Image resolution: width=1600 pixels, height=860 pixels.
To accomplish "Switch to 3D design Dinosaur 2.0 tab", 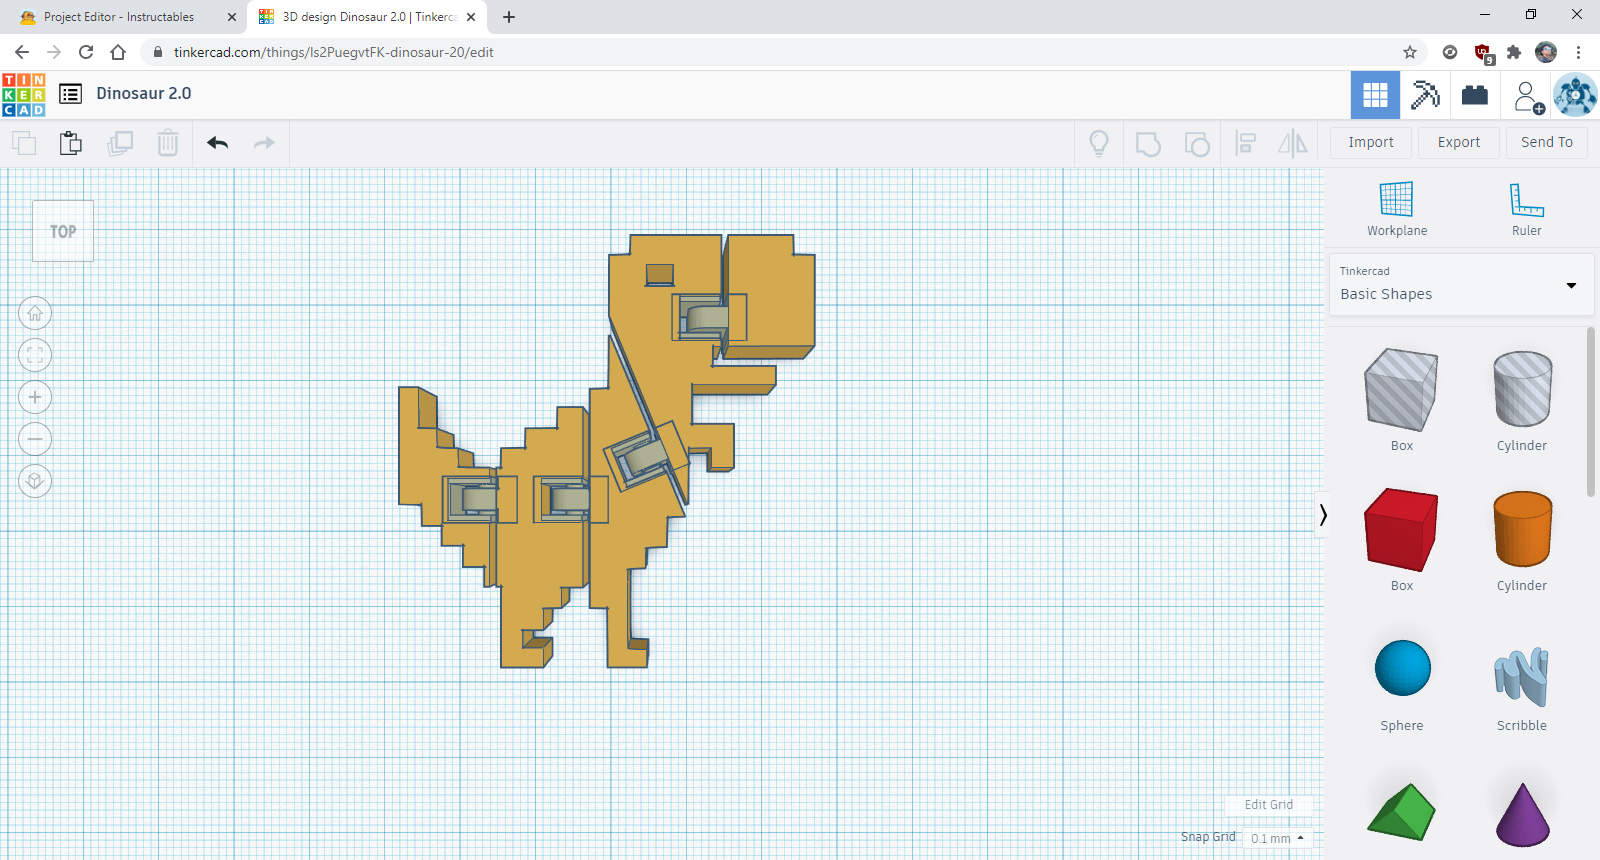I will coord(368,17).
